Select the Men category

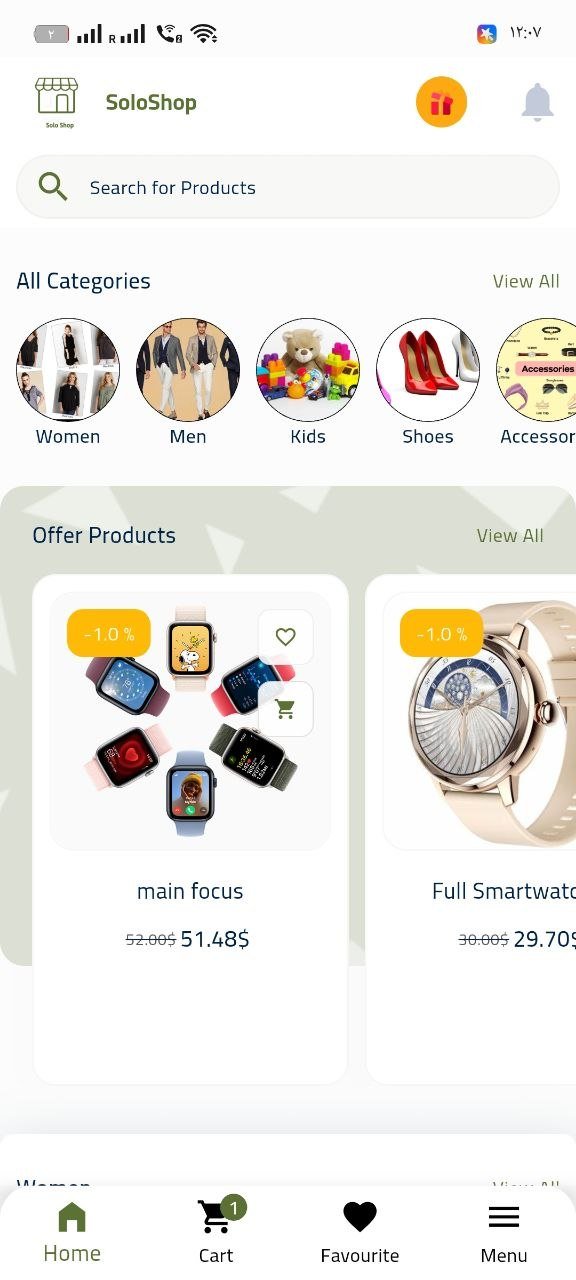tap(188, 382)
